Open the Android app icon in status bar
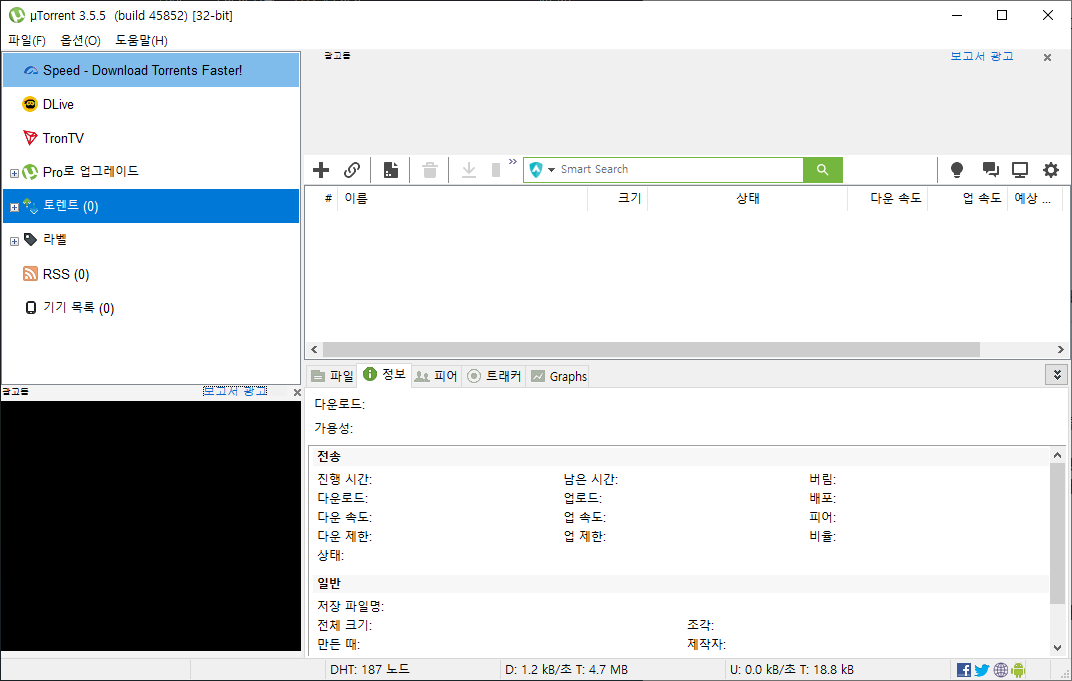Screen dimensions: 1072x681 (1018, 669)
